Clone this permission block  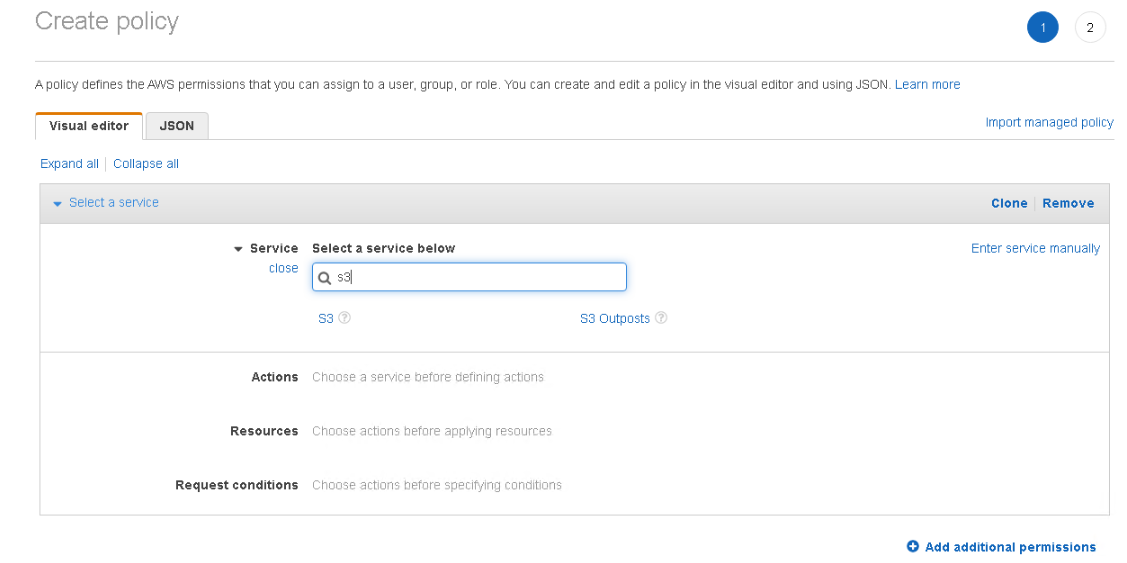[1009, 203]
